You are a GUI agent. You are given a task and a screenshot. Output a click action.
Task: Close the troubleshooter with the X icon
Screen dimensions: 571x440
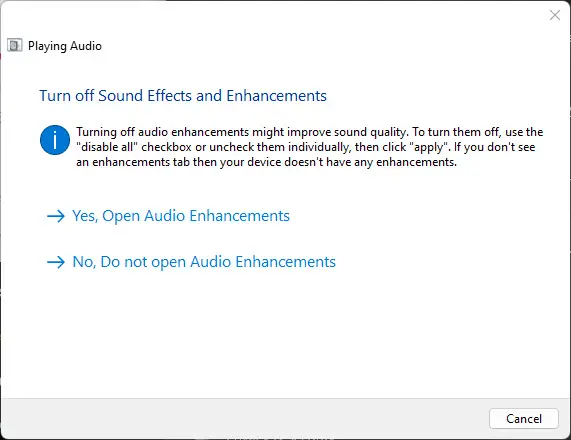[555, 15]
